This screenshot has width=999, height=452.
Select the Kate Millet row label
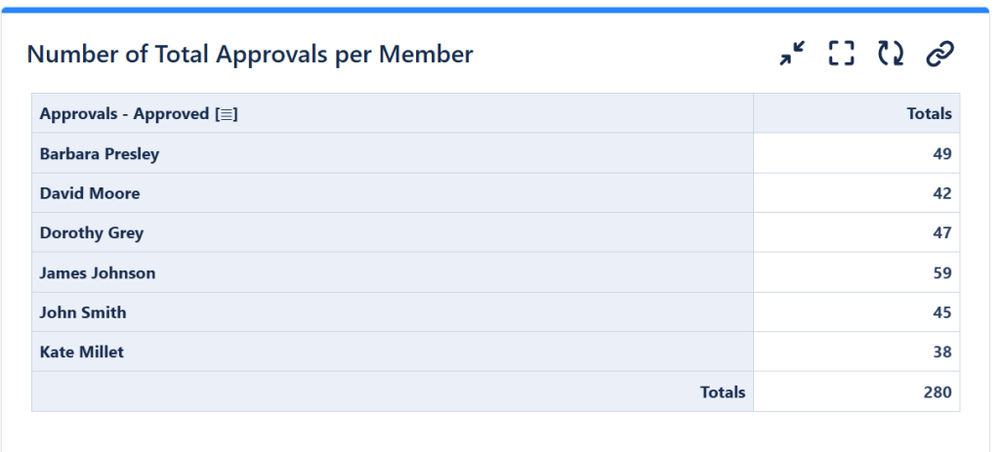point(82,352)
